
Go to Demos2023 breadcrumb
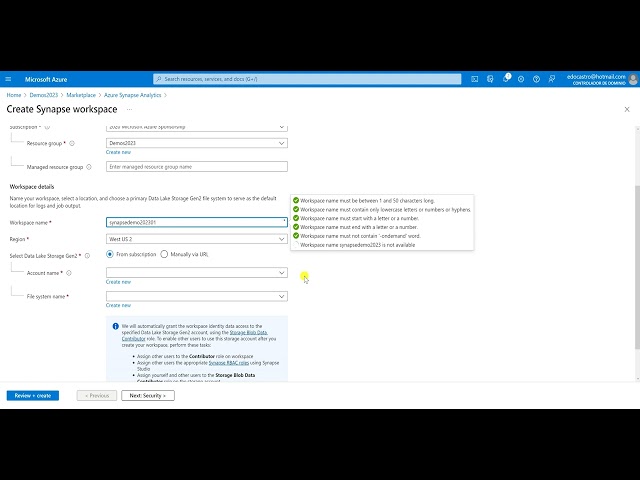point(44,95)
